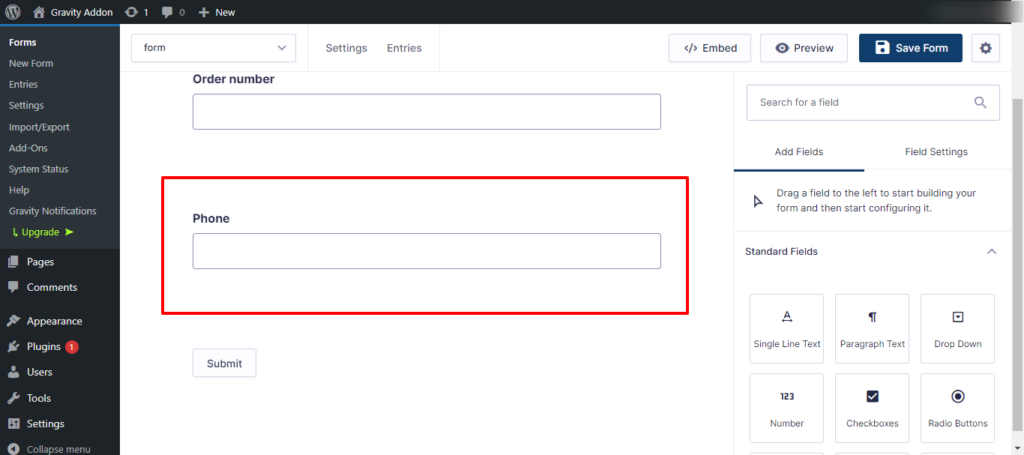Add a Drop Down field
This screenshot has width=1024, height=455.
click(957, 328)
